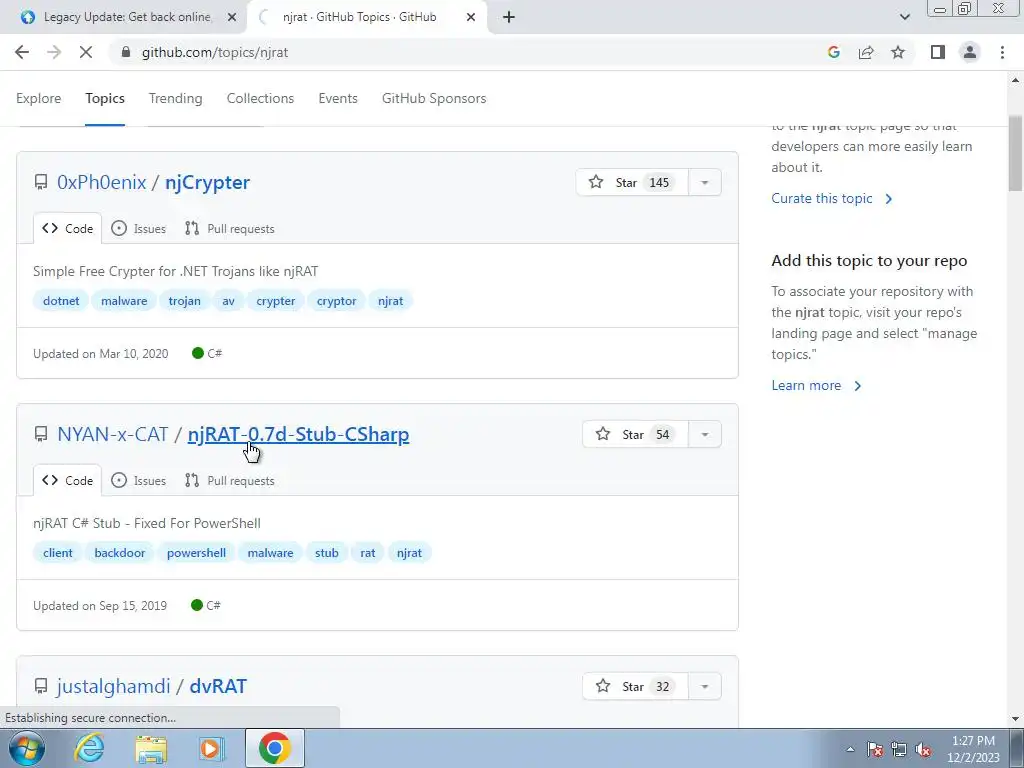Star the njRAT-0.7d-Stub-CSharp repository

(635, 435)
